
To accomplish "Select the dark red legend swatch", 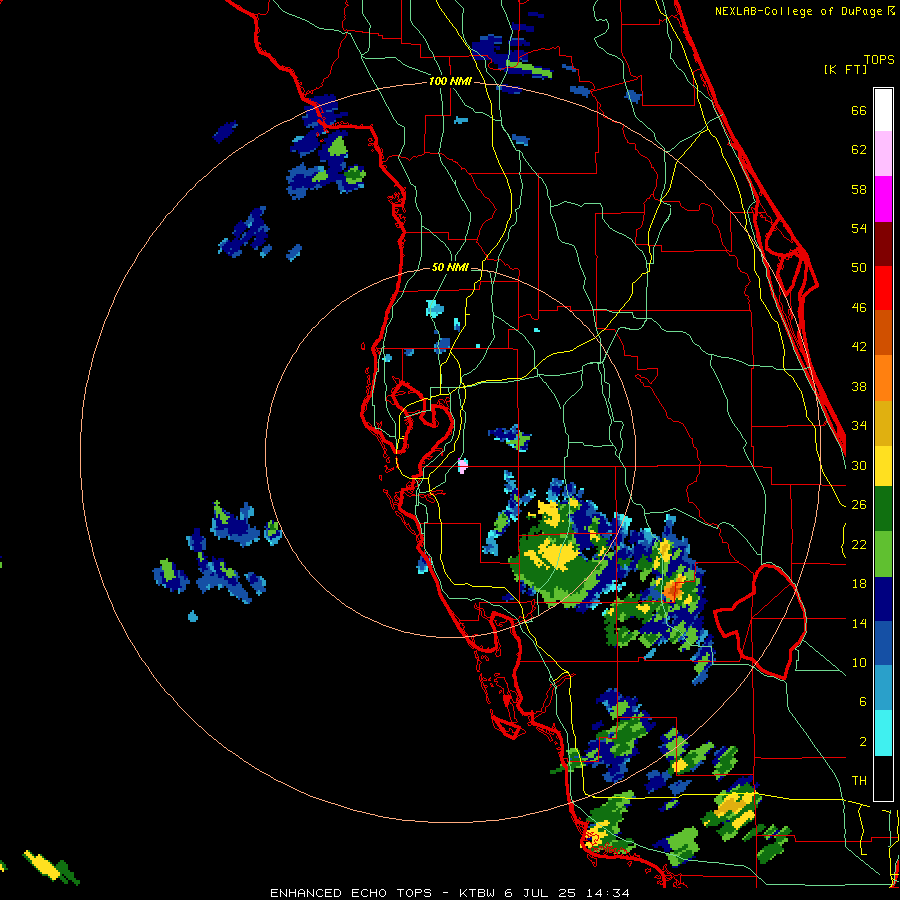I will coord(883,244).
